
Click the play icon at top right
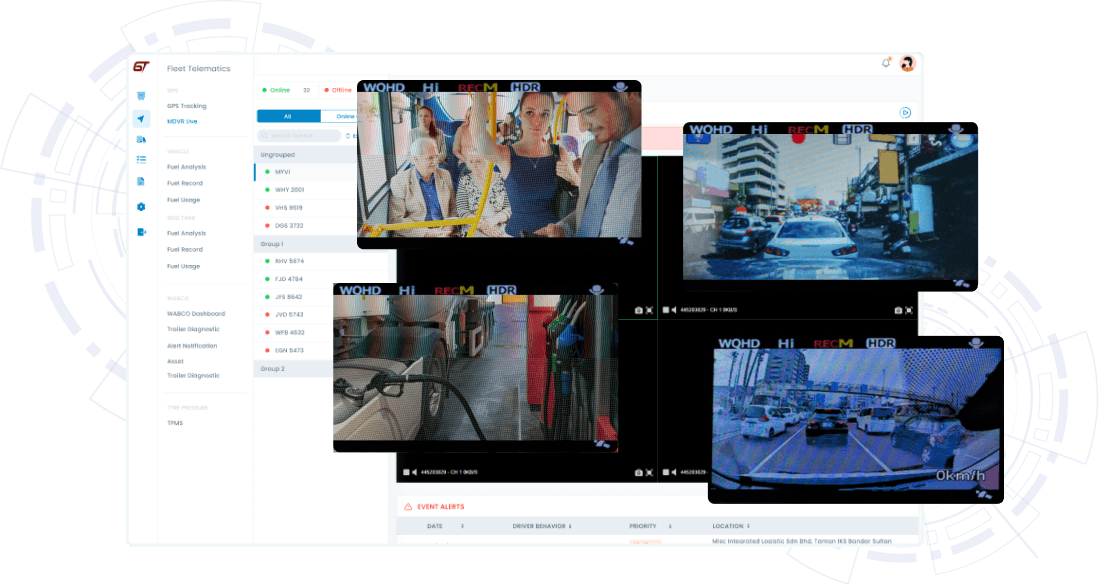click(905, 113)
